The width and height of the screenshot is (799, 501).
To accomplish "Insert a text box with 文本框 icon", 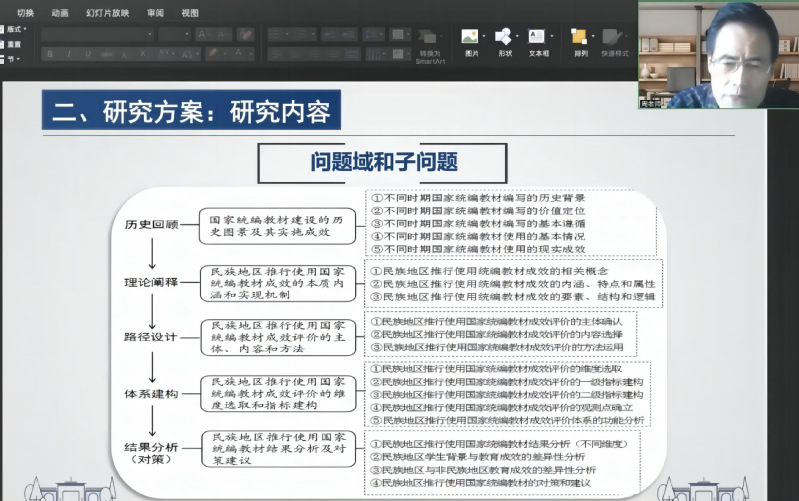I will click(538, 39).
